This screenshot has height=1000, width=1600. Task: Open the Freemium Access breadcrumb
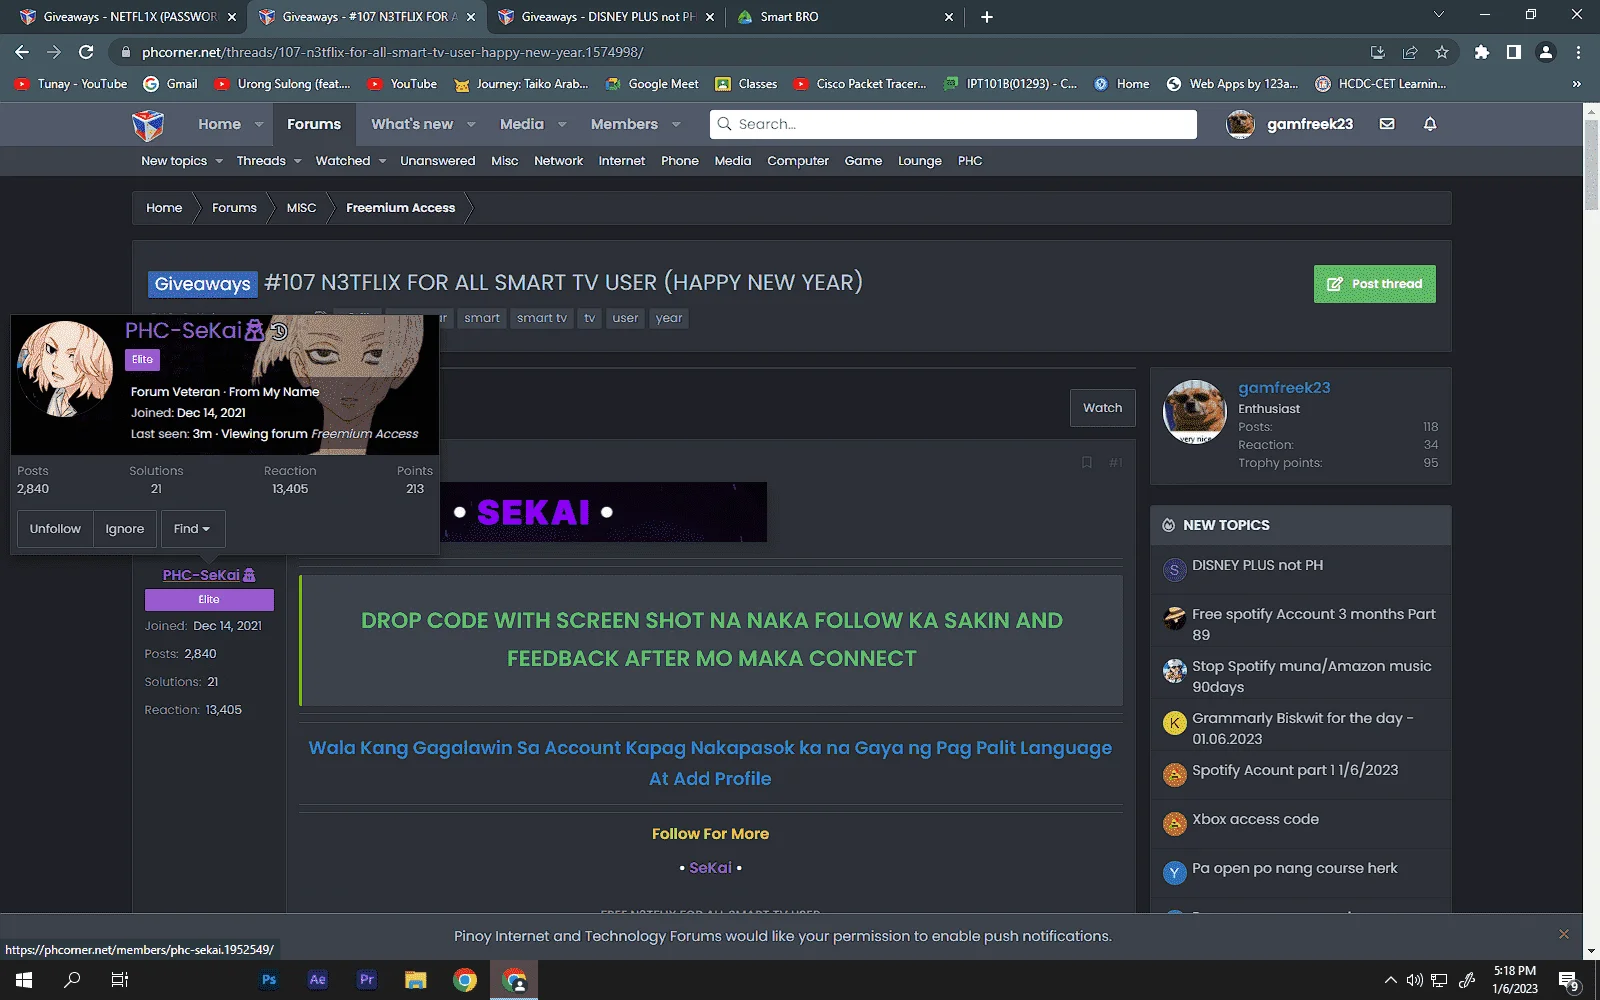click(400, 208)
